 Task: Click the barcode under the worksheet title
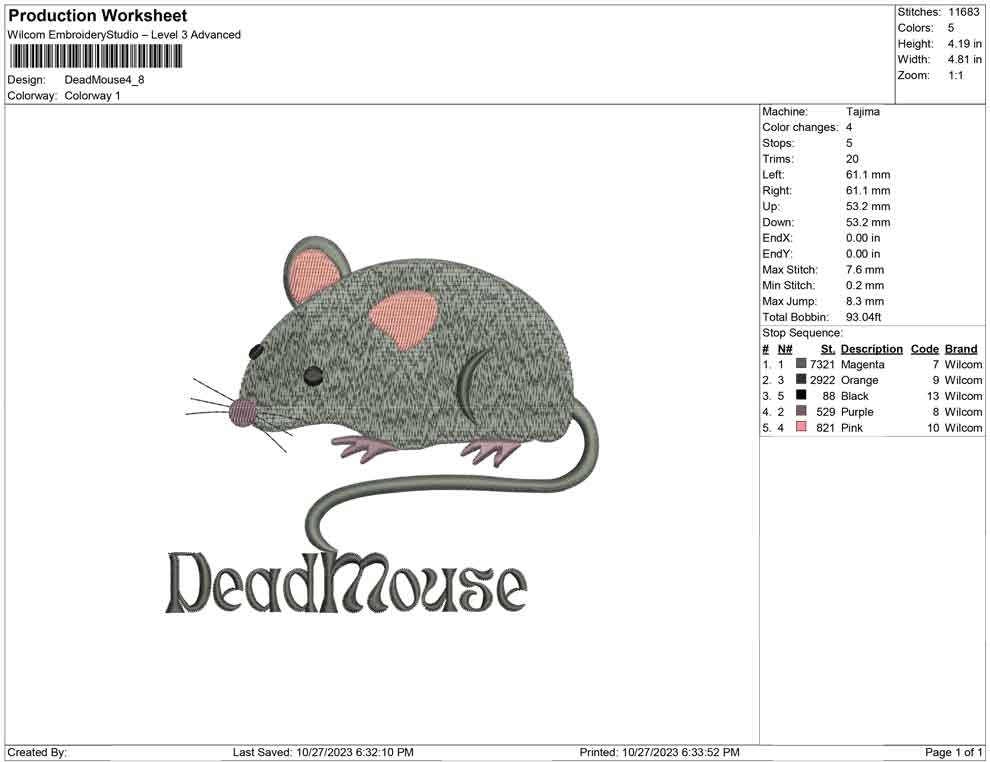(95, 57)
